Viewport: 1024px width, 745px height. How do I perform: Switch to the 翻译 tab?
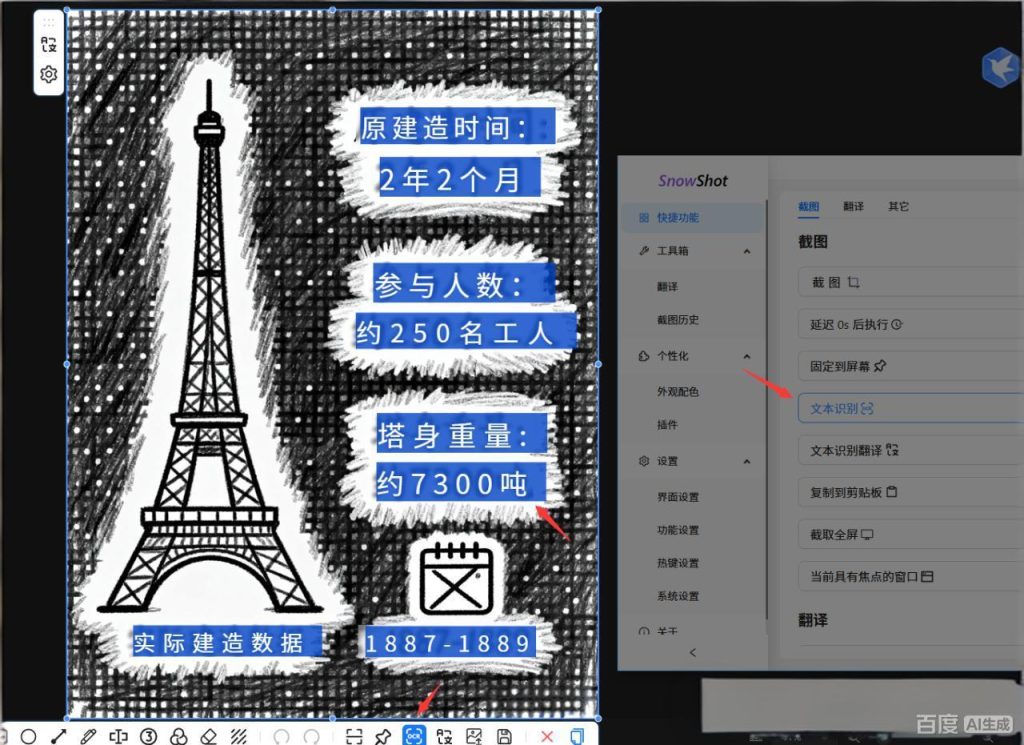pyautogui.click(x=857, y=206)
